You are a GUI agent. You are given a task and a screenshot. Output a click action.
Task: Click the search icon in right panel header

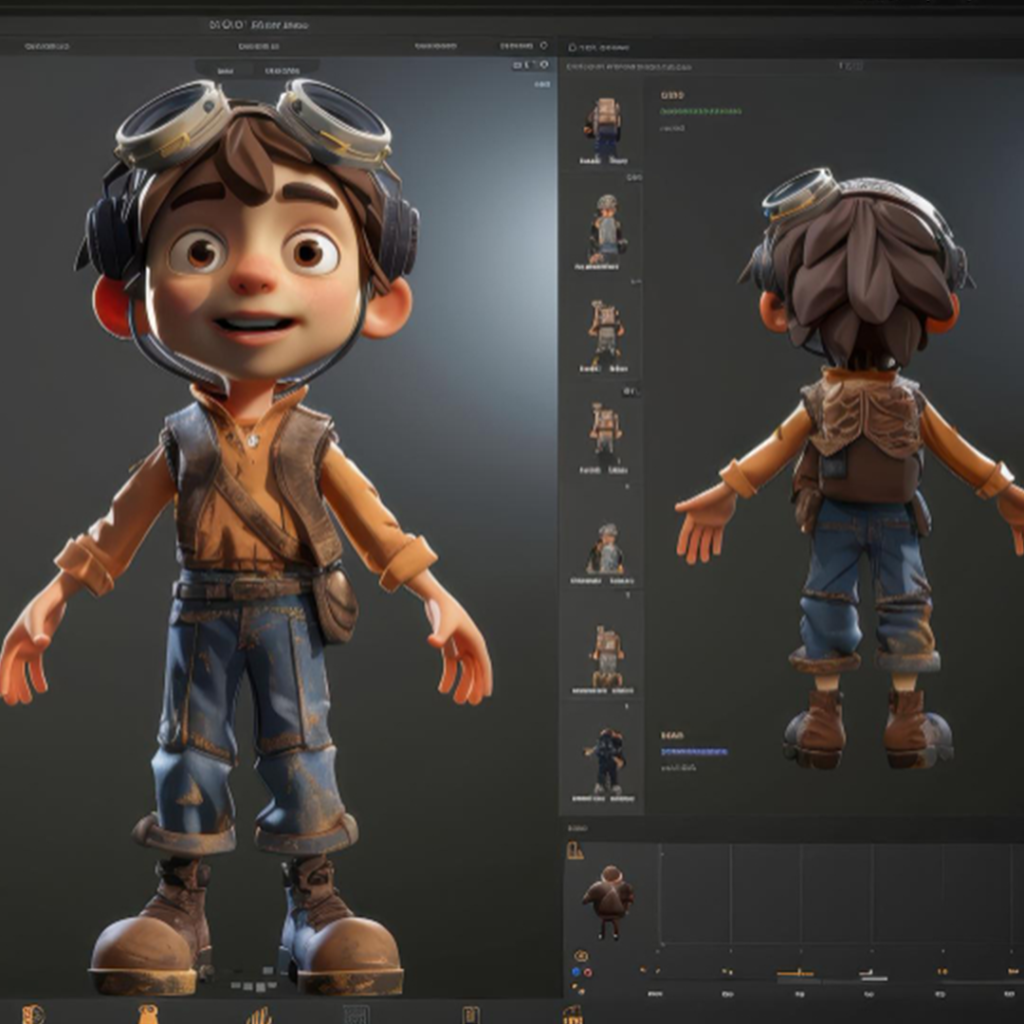[x=572, y=47]
